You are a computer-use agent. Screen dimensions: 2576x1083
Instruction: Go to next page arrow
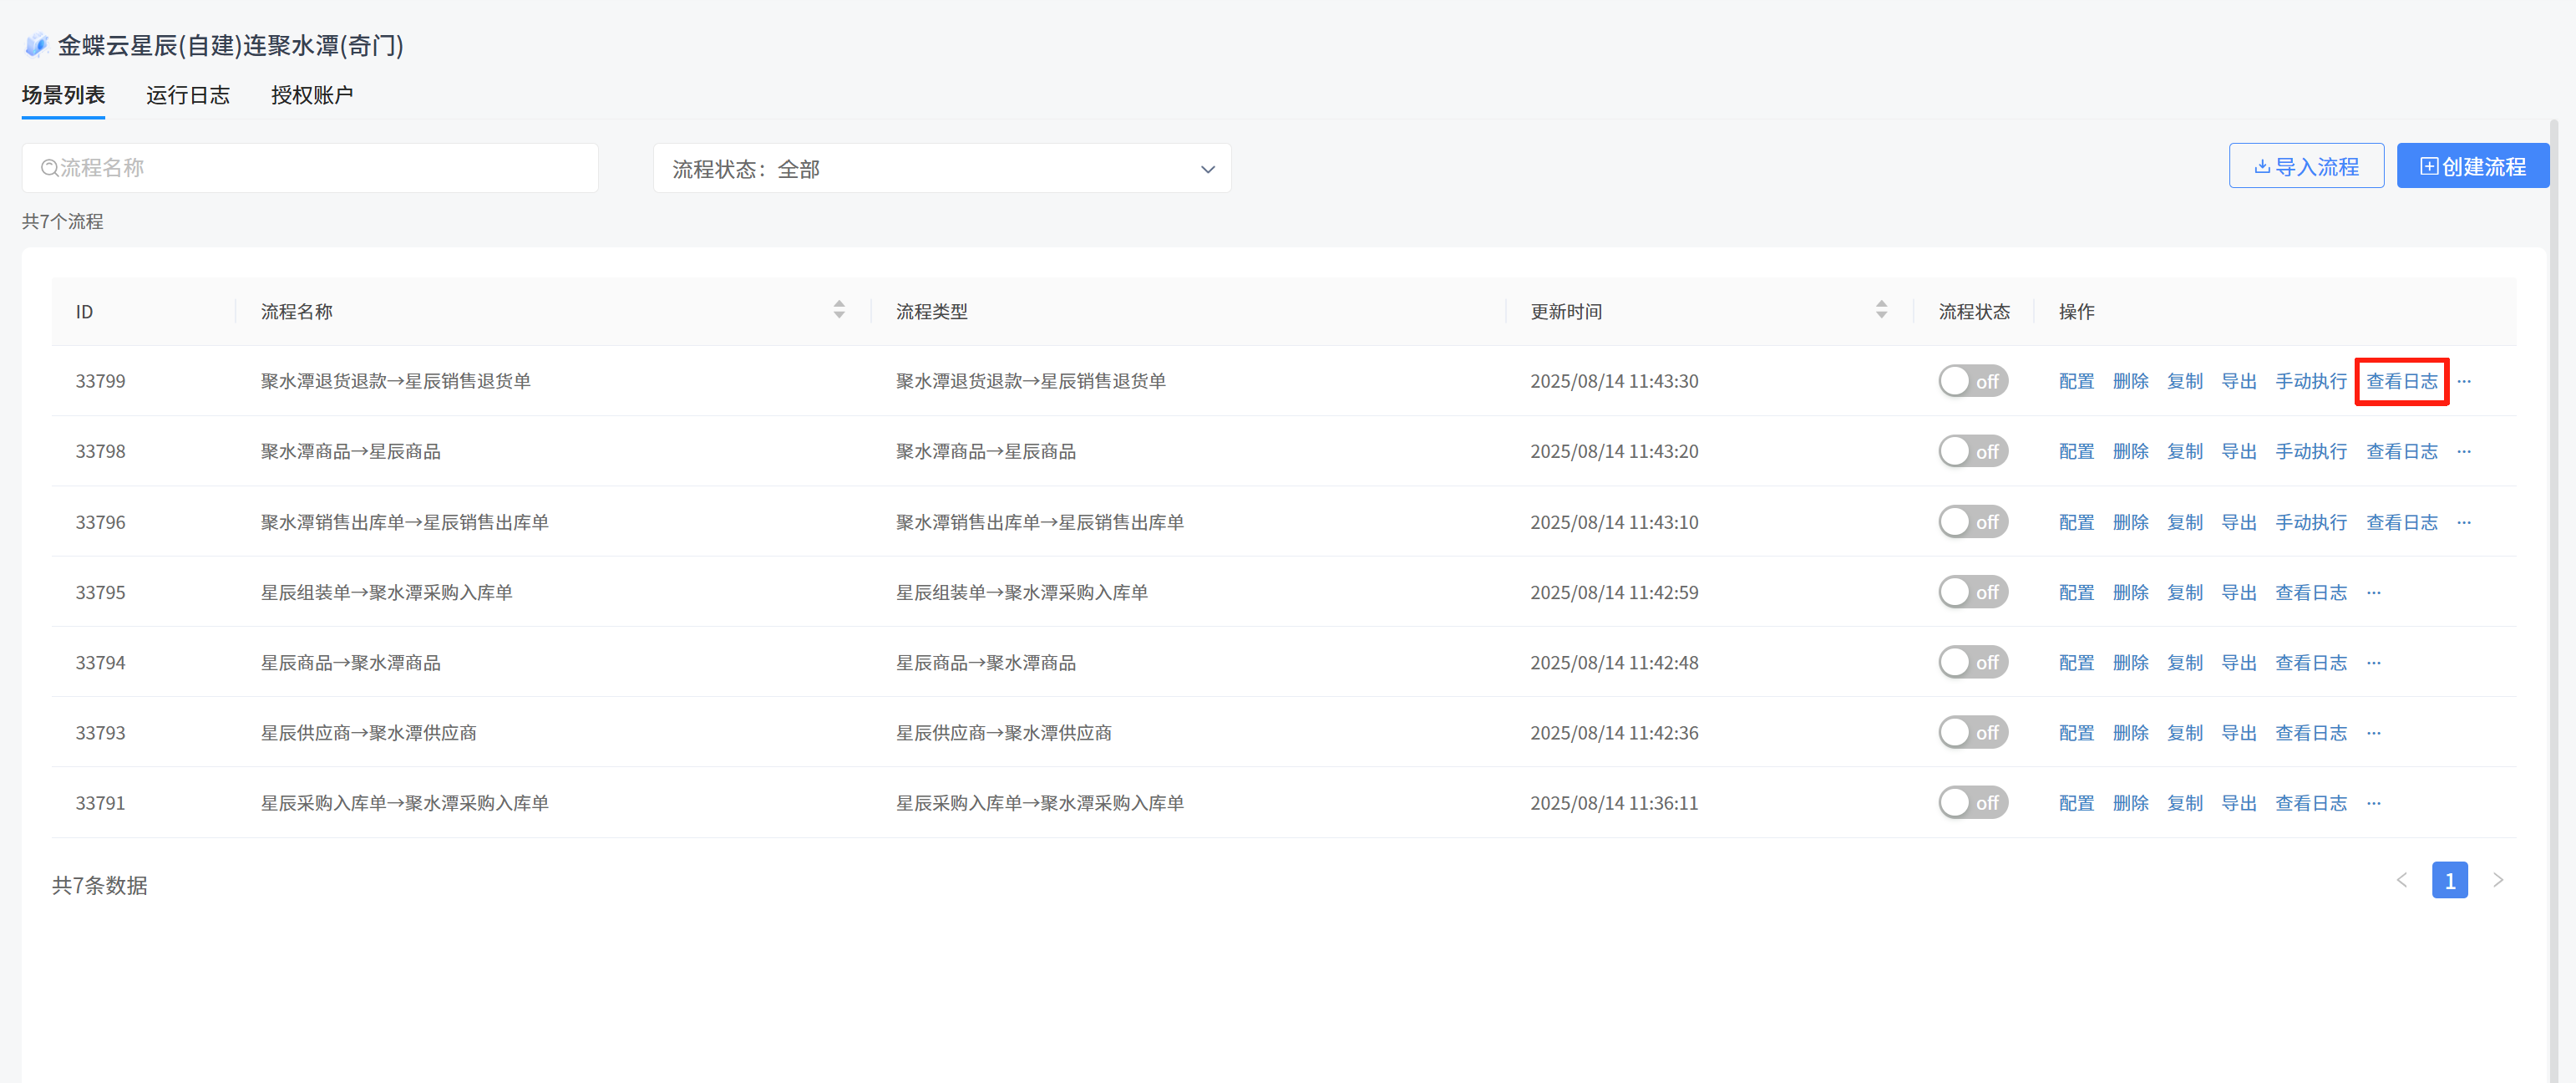pos(2498,880)
